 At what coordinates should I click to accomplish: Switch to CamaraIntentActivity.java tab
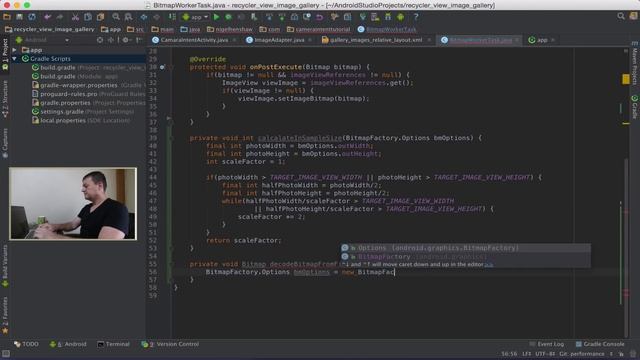click(194, 40)
